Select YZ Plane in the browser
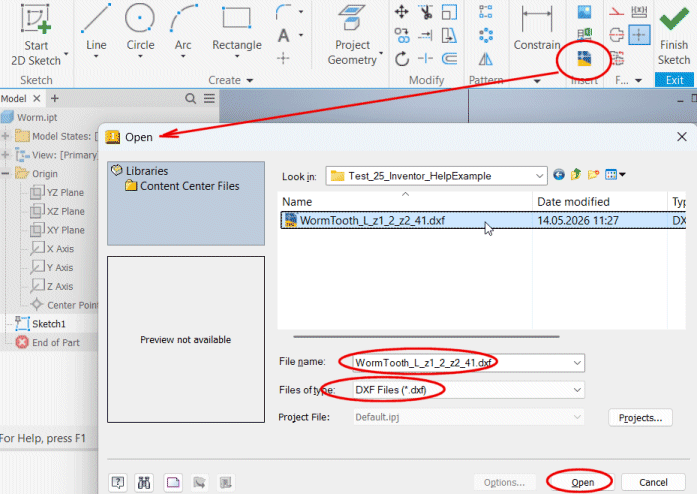The height and width of the screenshot is (494, 697). [x=57, y=193]
